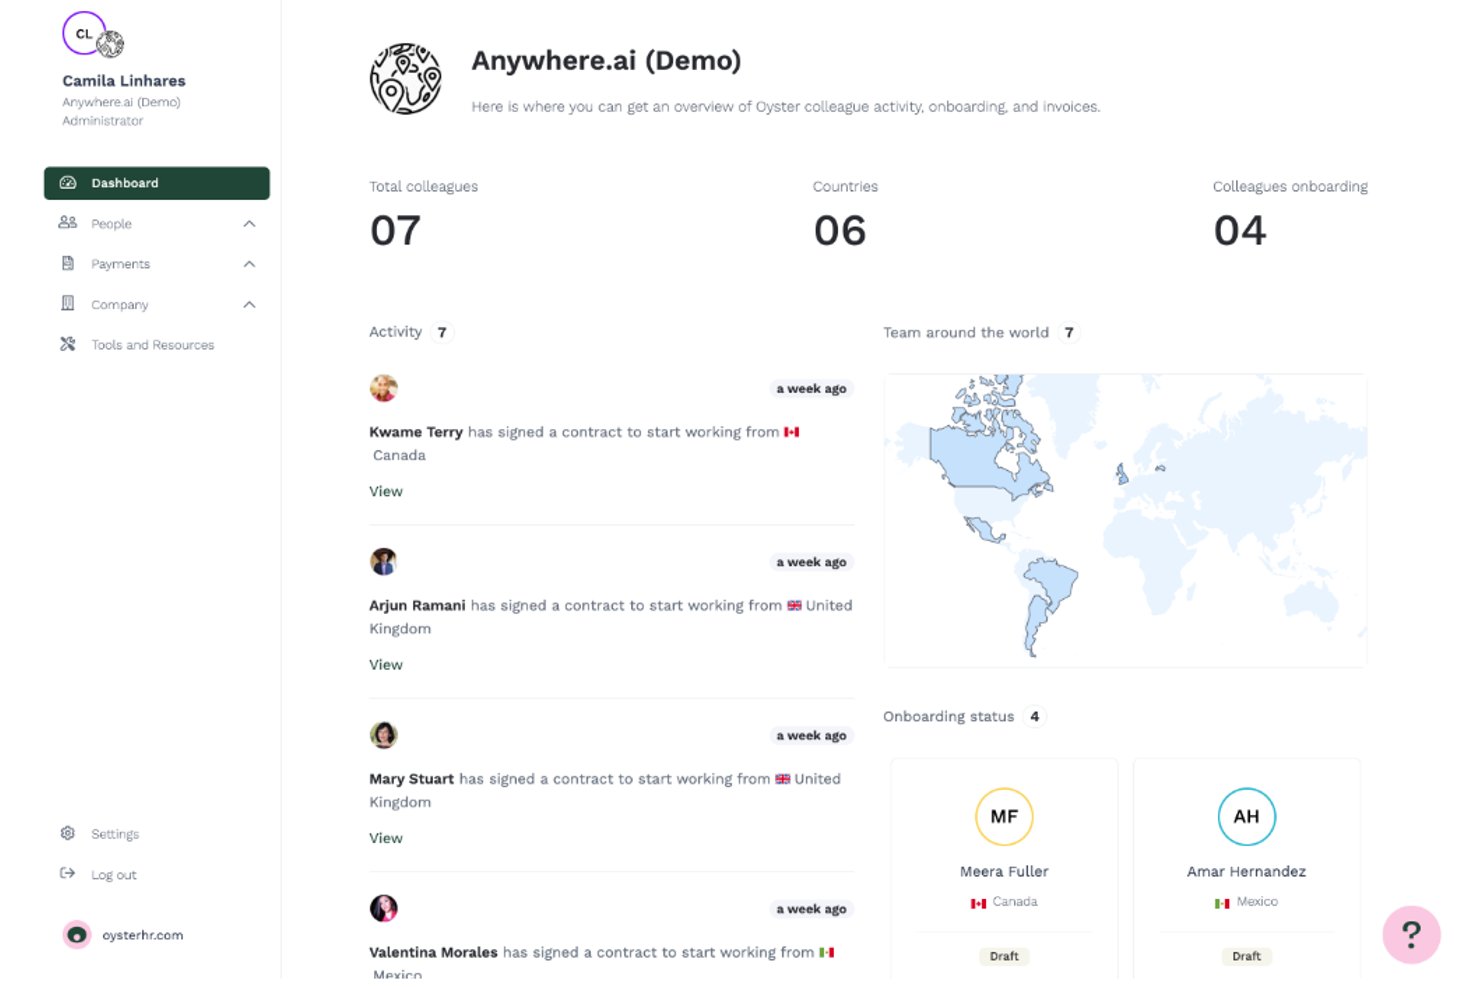Image resolution: width=1480 pixels, height=987 pixels.
Task: Open the Payments menu item
Action: click(x=157, y=264)
